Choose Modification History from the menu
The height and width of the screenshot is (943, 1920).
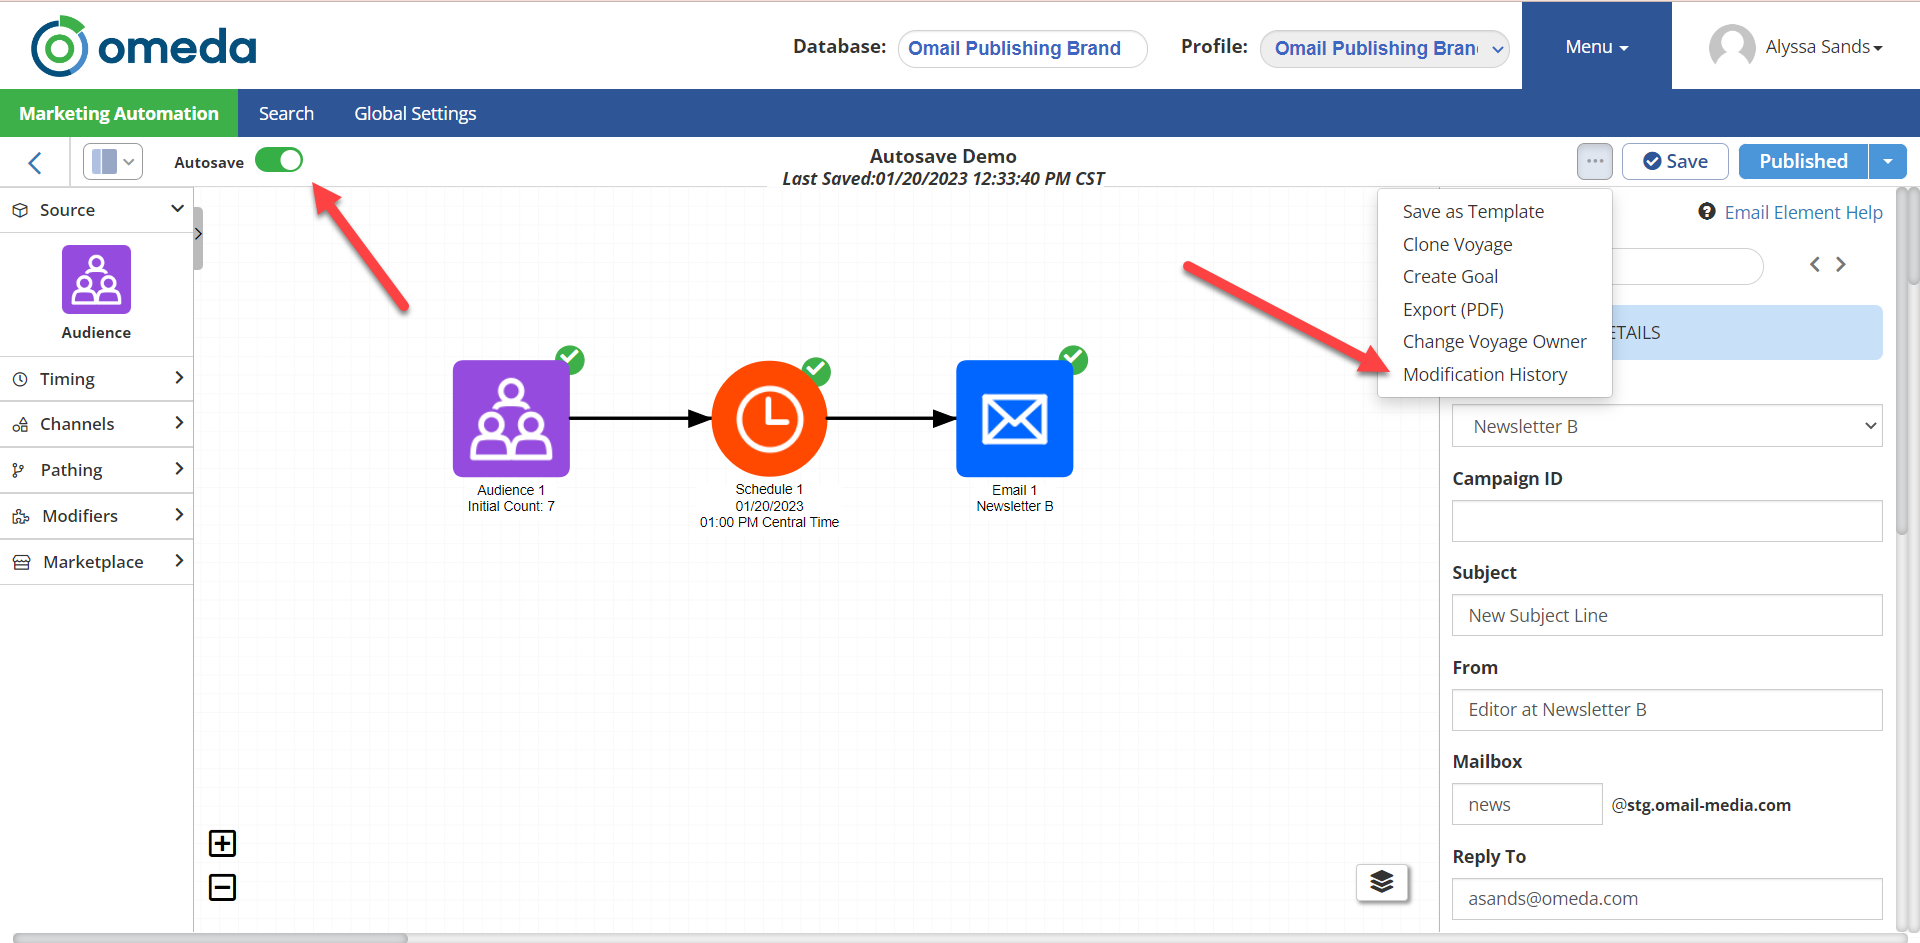tap(1484, 374)
